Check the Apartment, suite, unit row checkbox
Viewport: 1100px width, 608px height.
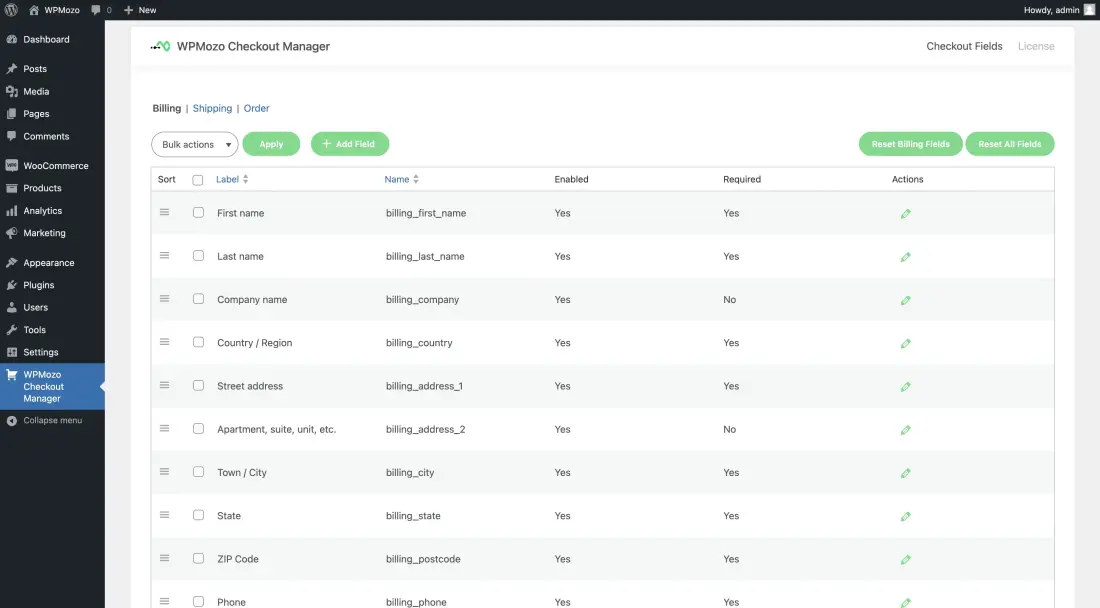[199, 428]
